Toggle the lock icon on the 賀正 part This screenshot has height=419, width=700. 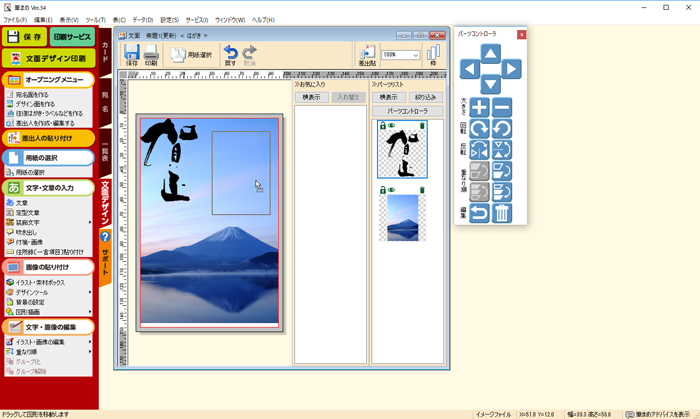pos(382,126)
